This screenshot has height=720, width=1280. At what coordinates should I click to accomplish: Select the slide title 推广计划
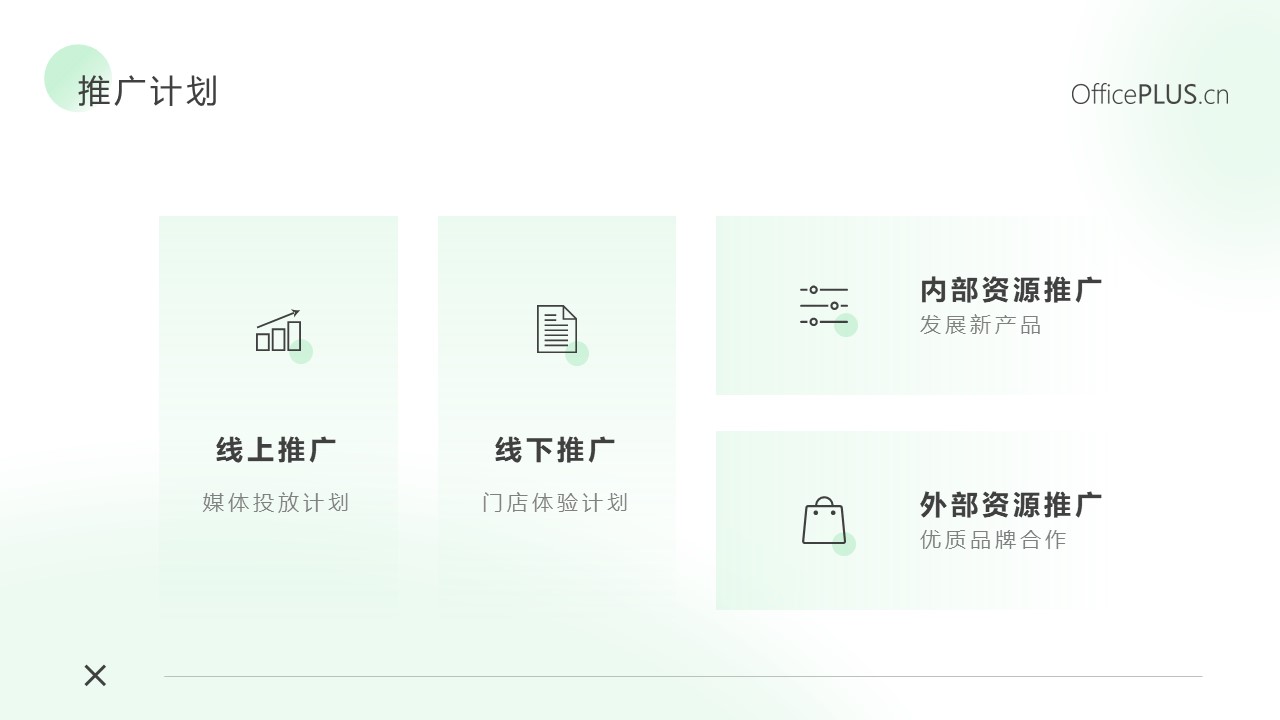pyautogui.click(x=148, y=91)
